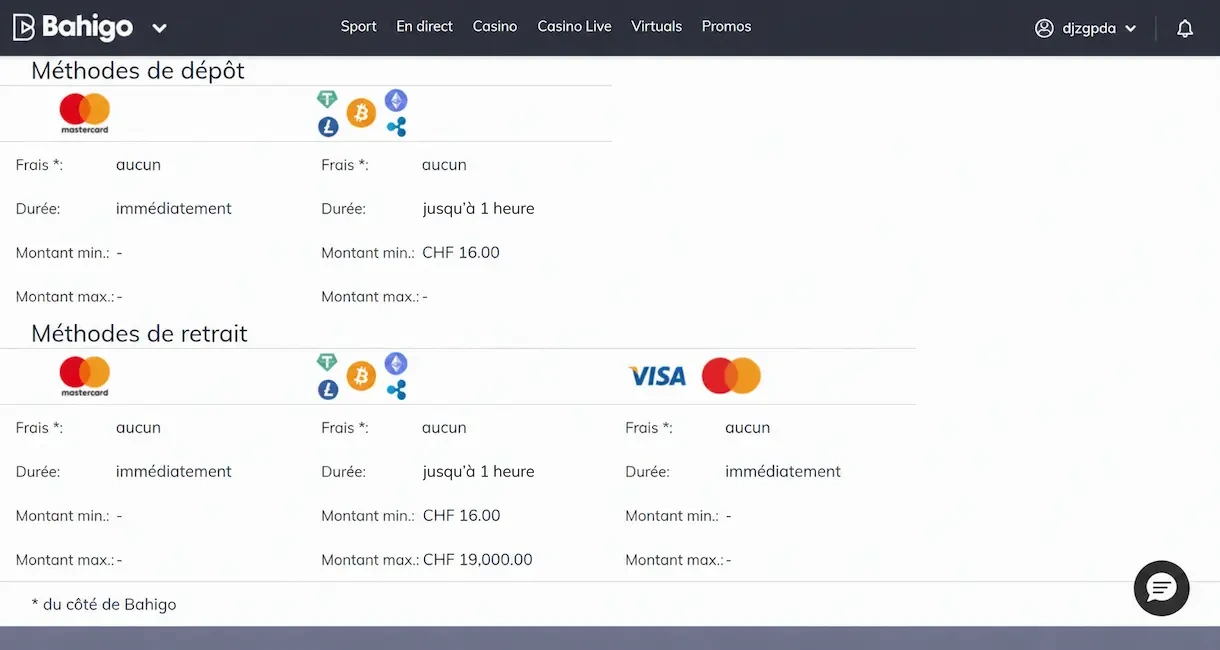
Task: Click the Bahigo logo in the header
Action: pyautogui.click(x=72, y=27)
